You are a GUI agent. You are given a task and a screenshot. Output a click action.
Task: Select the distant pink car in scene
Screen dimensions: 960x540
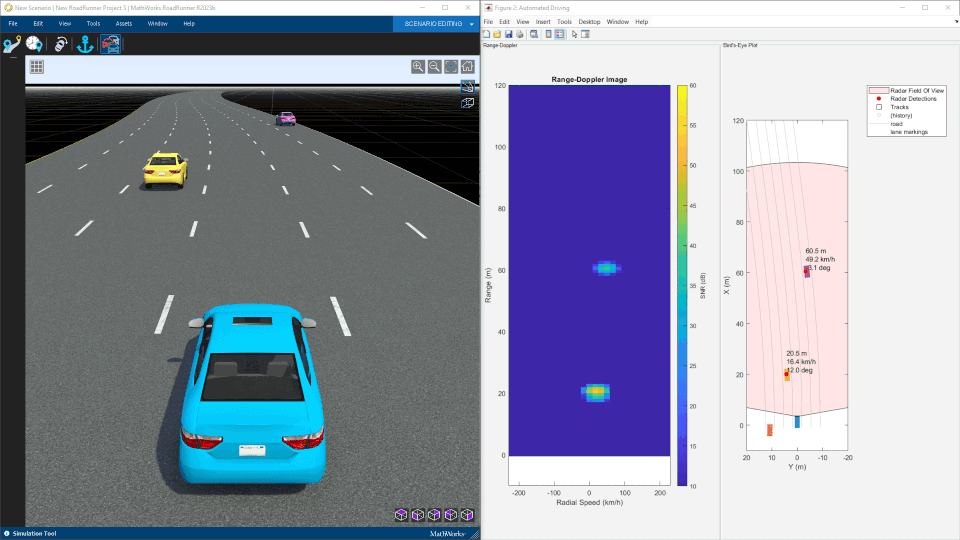[x=285, y=118]
